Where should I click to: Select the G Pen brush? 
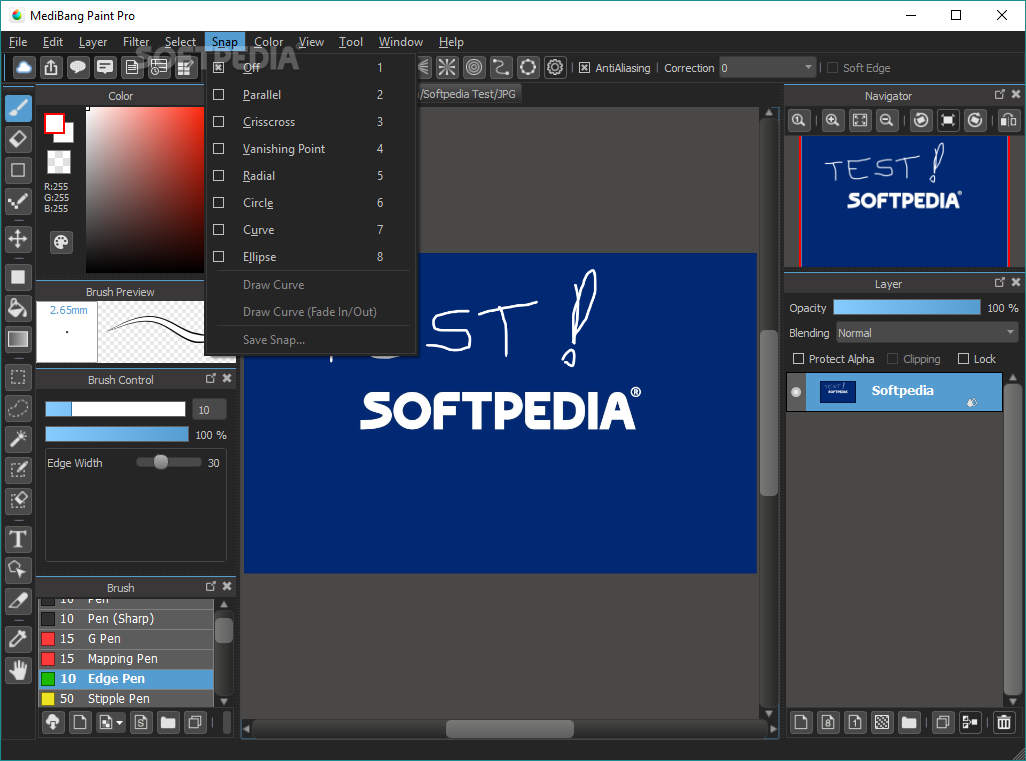[126, 639]
